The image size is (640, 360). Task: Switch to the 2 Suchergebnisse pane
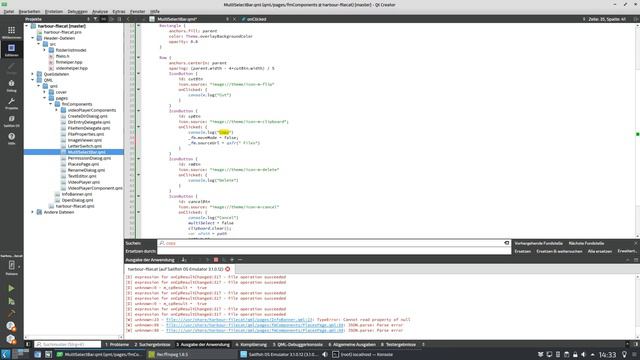coord(152,344)
